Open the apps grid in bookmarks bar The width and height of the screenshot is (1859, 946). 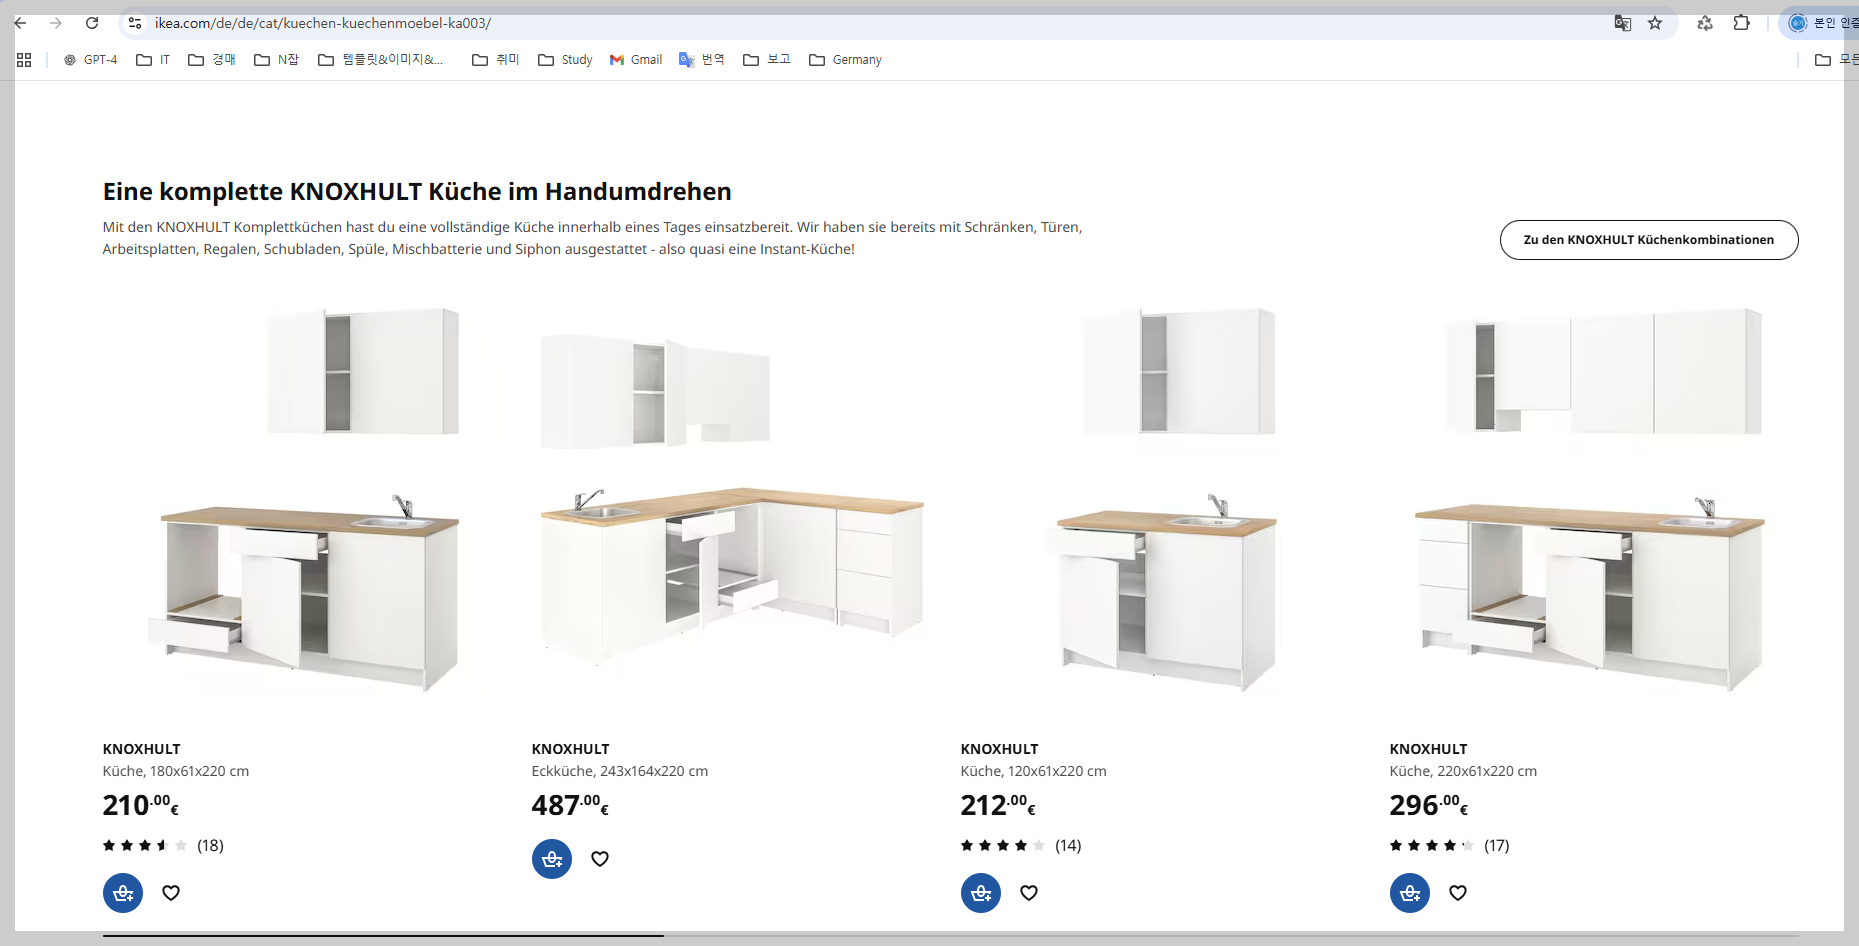coord(24,60)
